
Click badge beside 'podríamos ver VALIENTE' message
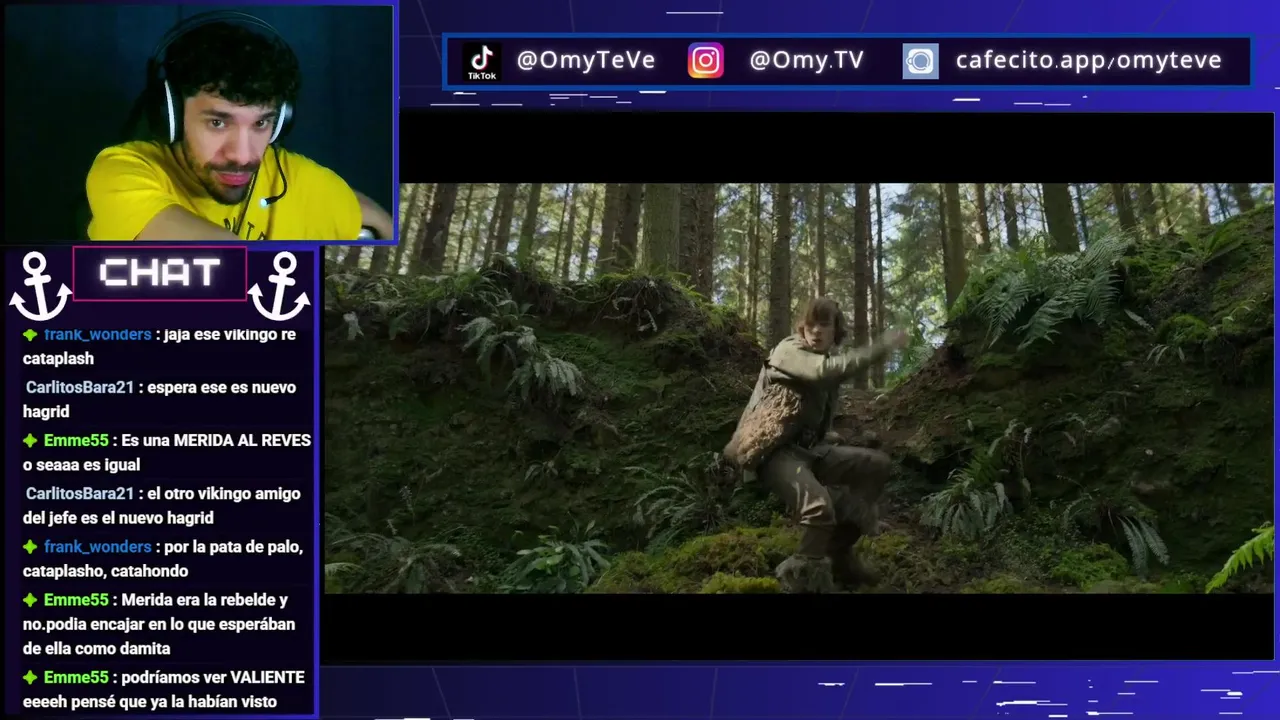click(x=30, y=678)
